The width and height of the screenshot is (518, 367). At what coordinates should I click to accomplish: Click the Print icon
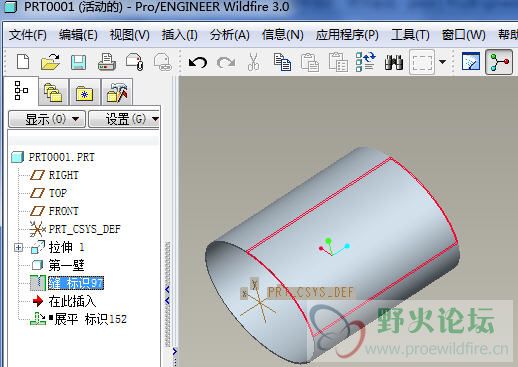pos(107,62)
